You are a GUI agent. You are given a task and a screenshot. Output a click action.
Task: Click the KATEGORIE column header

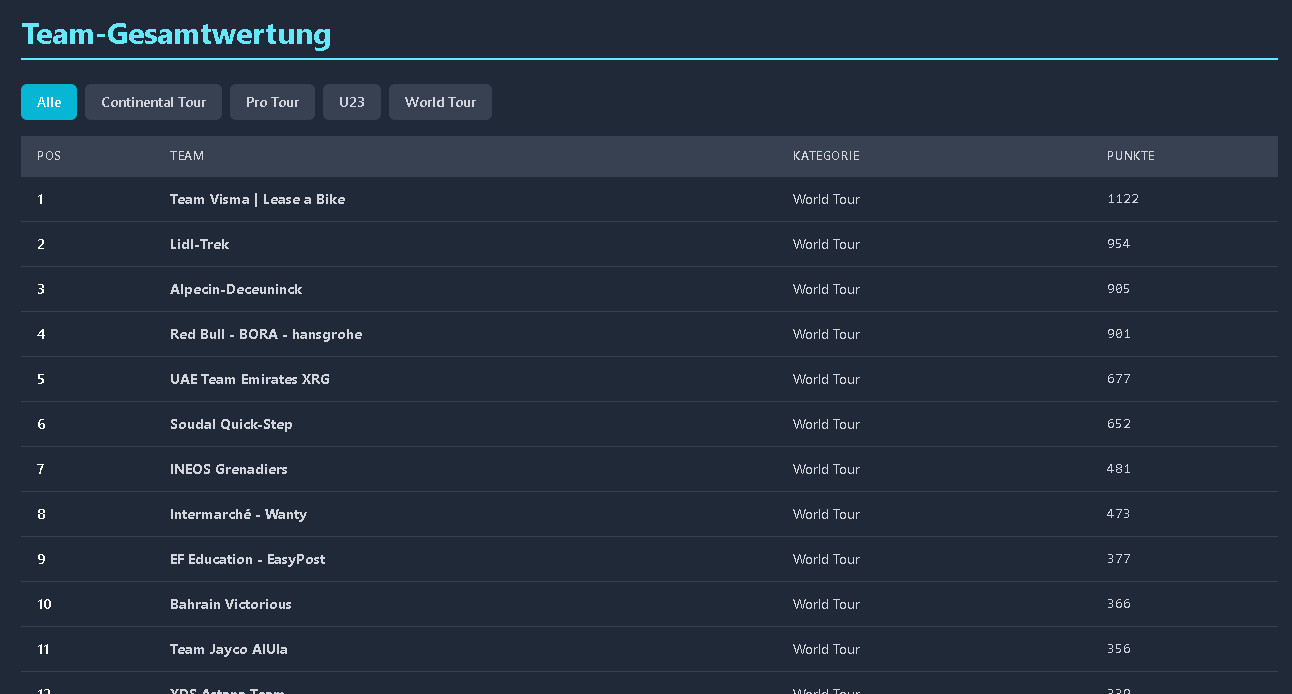(x=826, y=156)
